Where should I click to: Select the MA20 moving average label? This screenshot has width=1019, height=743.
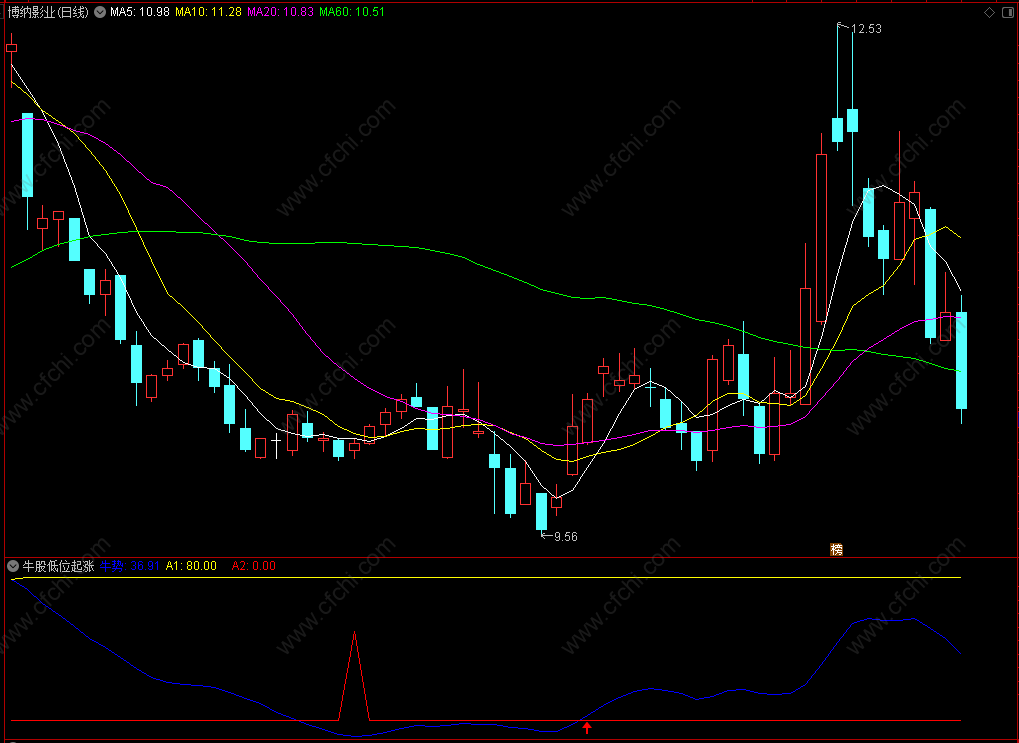click(x=280, y=12)
